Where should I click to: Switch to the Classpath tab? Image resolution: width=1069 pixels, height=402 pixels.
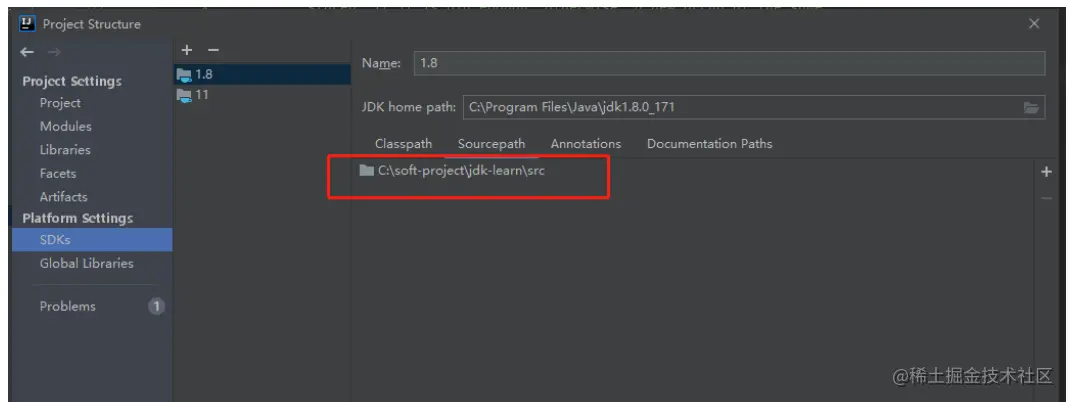(404, 144)
